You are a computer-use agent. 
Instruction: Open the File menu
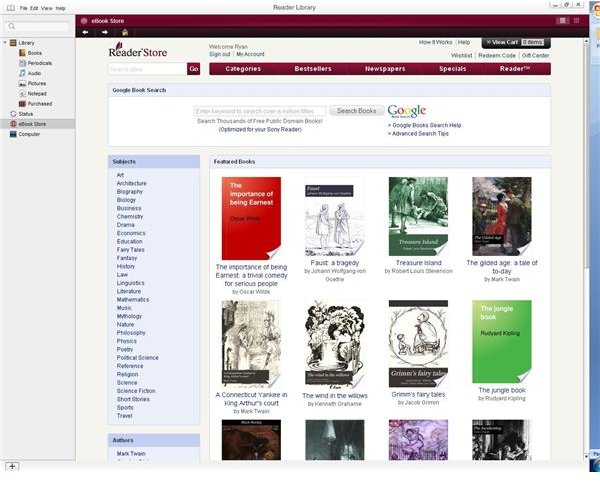[x=23, y=8]
